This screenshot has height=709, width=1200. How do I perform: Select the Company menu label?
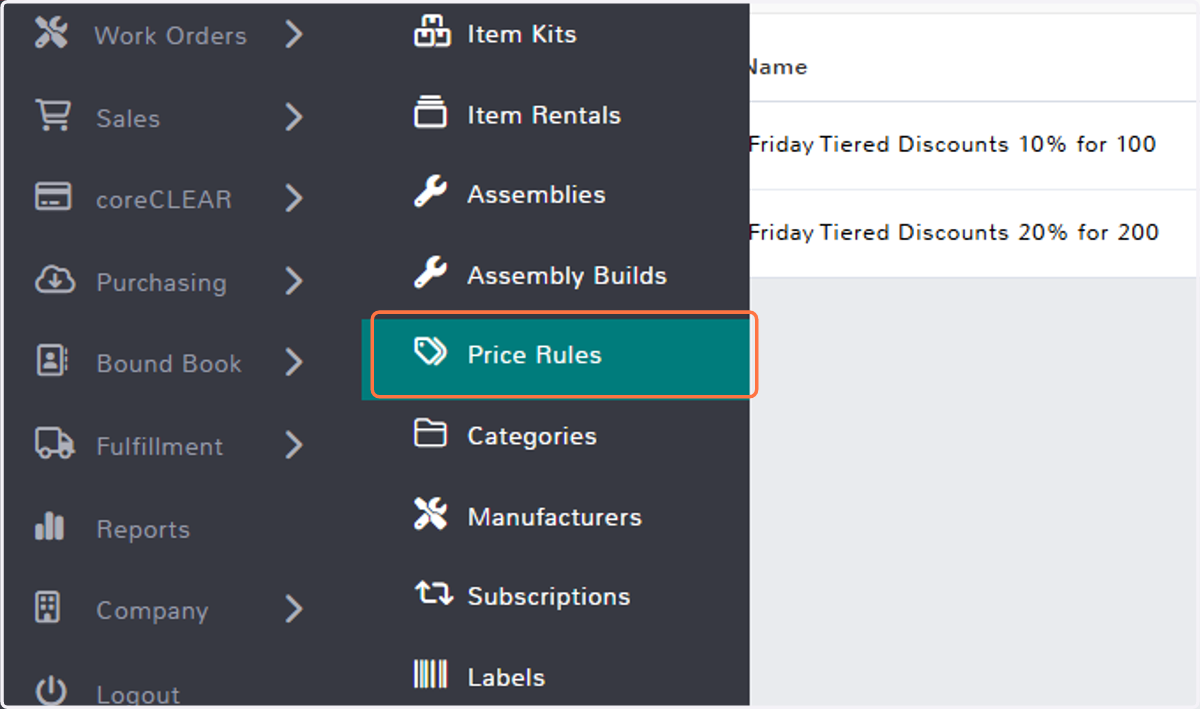coord(152,611)
